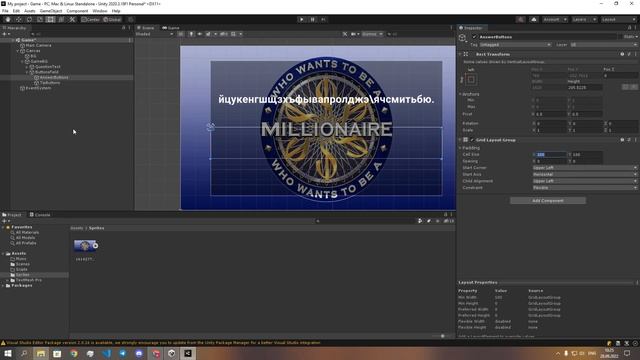
Task: Select the Rotate tool in the toolbar
Action: (x=29, y=19)
